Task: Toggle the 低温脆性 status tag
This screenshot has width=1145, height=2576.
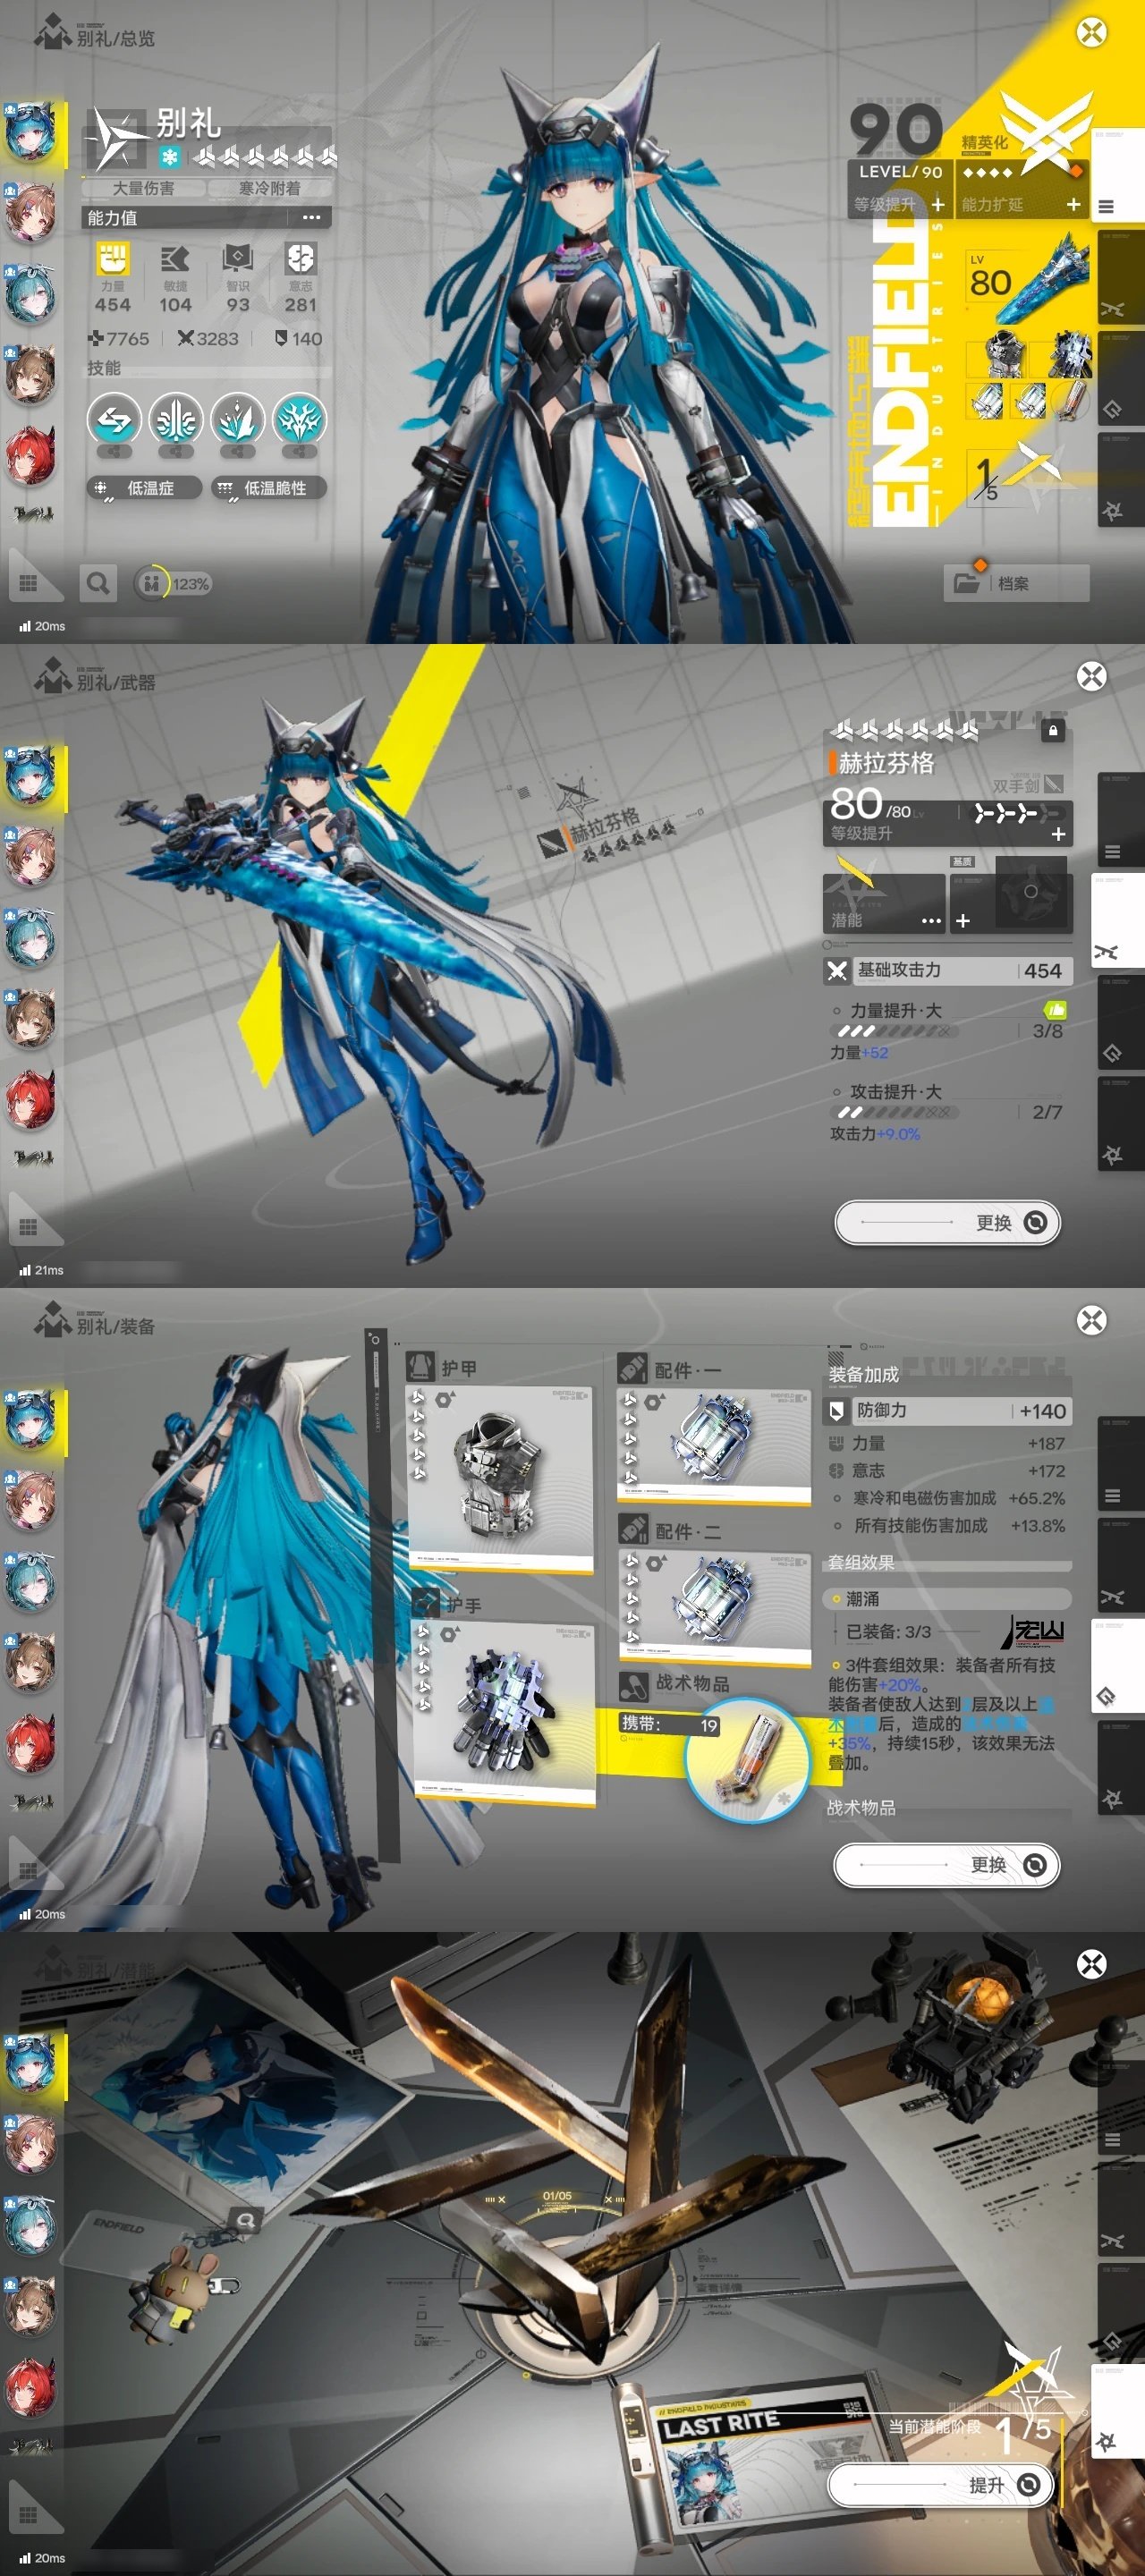Action: pyautogui.click(x=269, y=487)
